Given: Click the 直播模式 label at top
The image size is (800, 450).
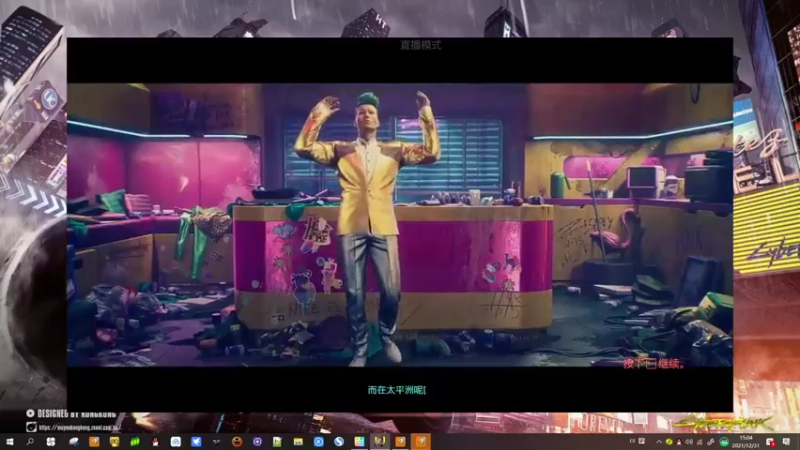Looking at the screenshot, I should [x=420, y=45].
